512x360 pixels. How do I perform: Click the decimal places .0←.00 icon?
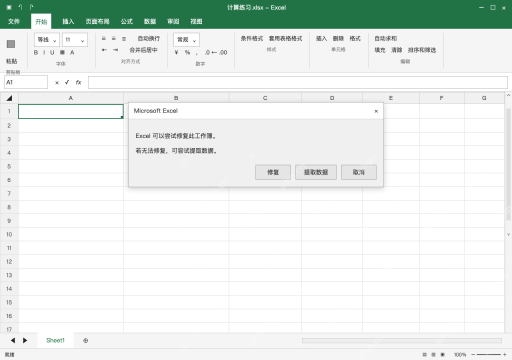click(216, 52)
